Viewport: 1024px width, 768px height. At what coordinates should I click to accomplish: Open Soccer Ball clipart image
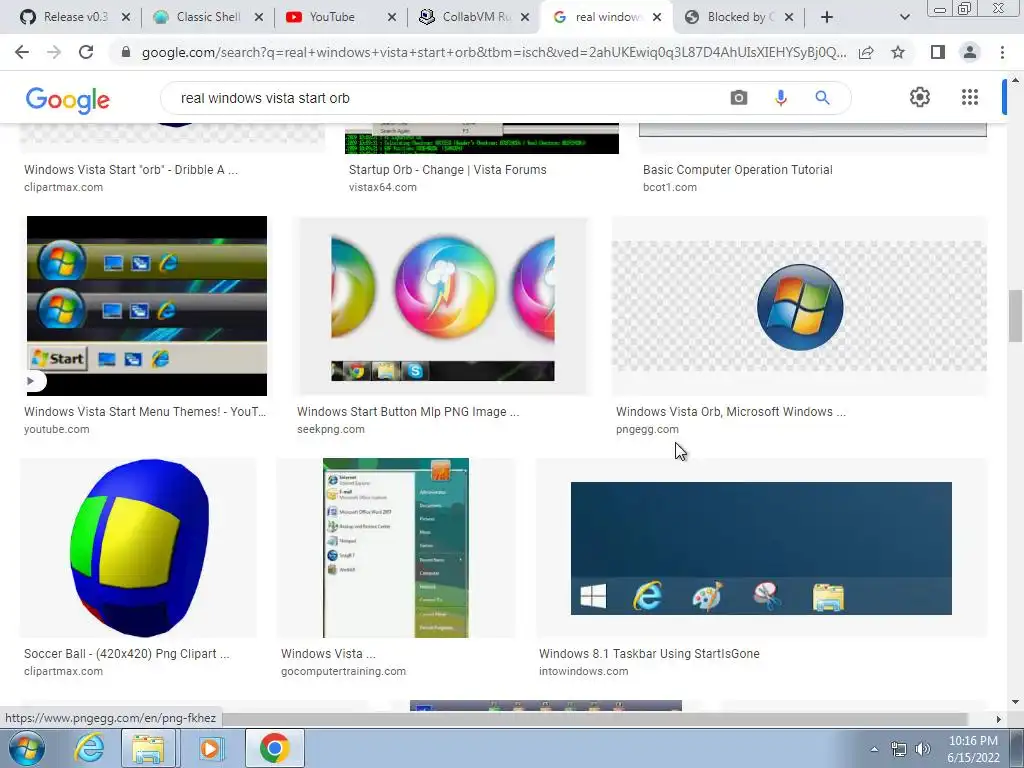pos(139,547)
